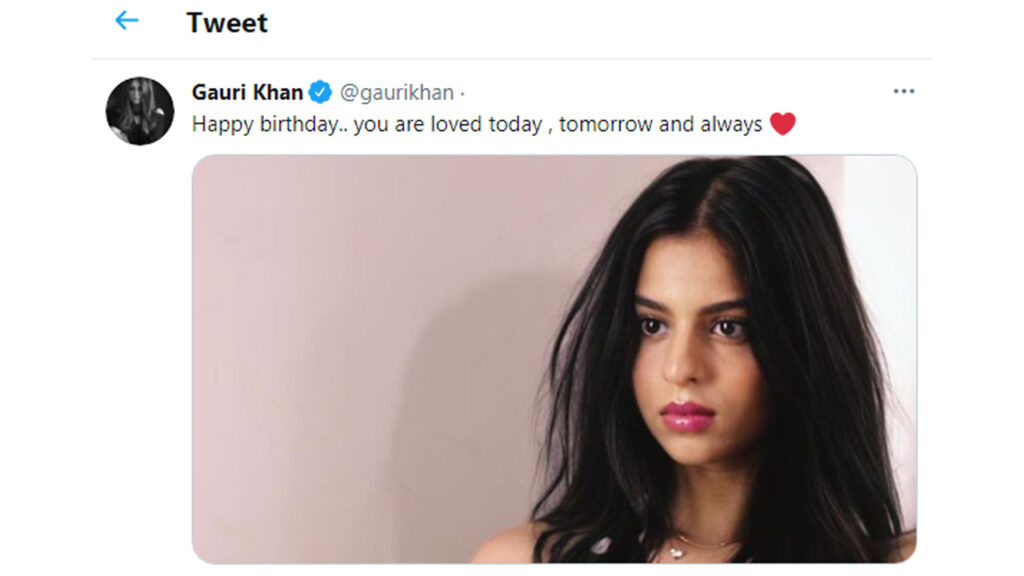The image size is (1024, 576).
Task: Click the @gaurikhan handle
Action: click(396, 93)
